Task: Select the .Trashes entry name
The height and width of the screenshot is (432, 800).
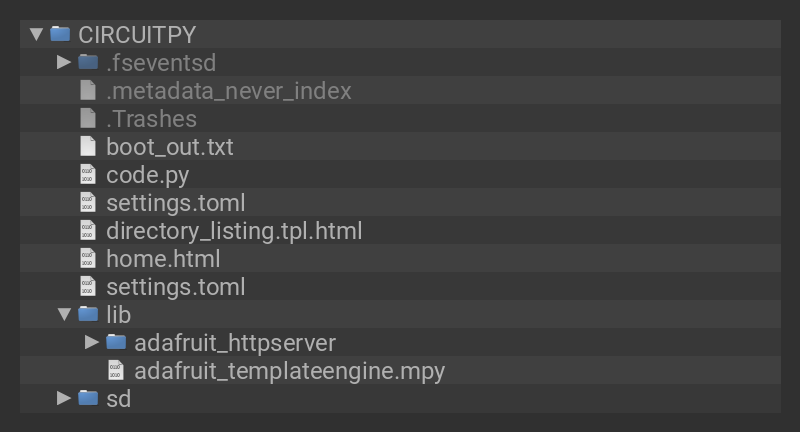Action: 151,119
